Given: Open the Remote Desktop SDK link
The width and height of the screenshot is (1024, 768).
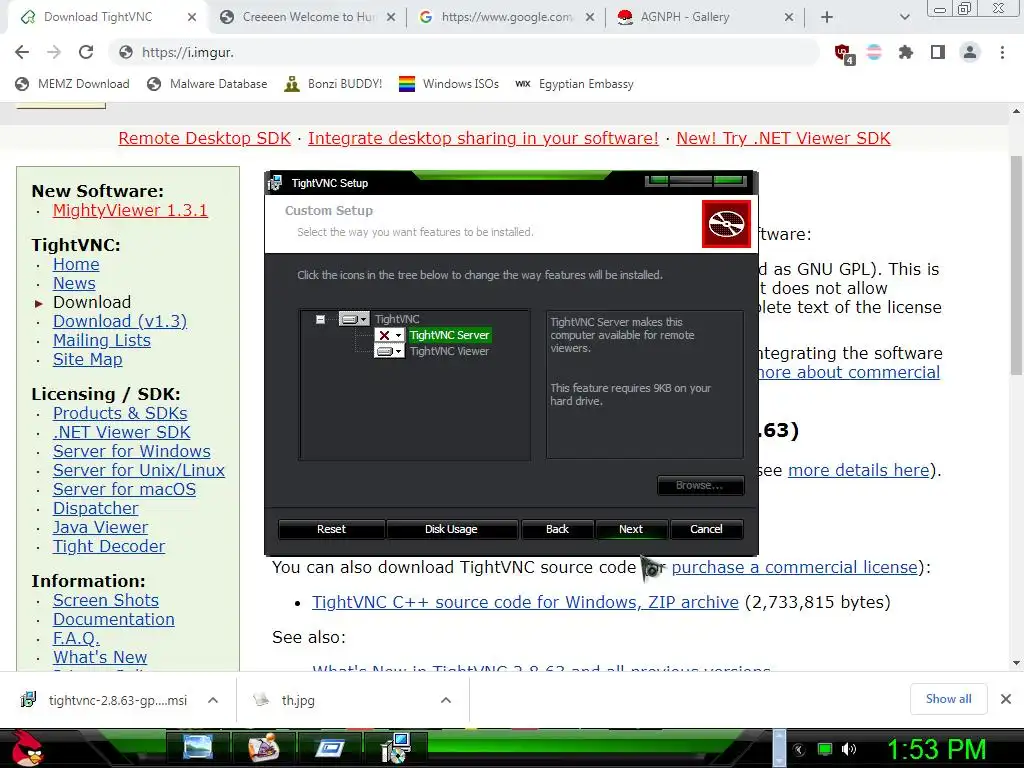Looking at the screenshot, I should pos(204,138).
